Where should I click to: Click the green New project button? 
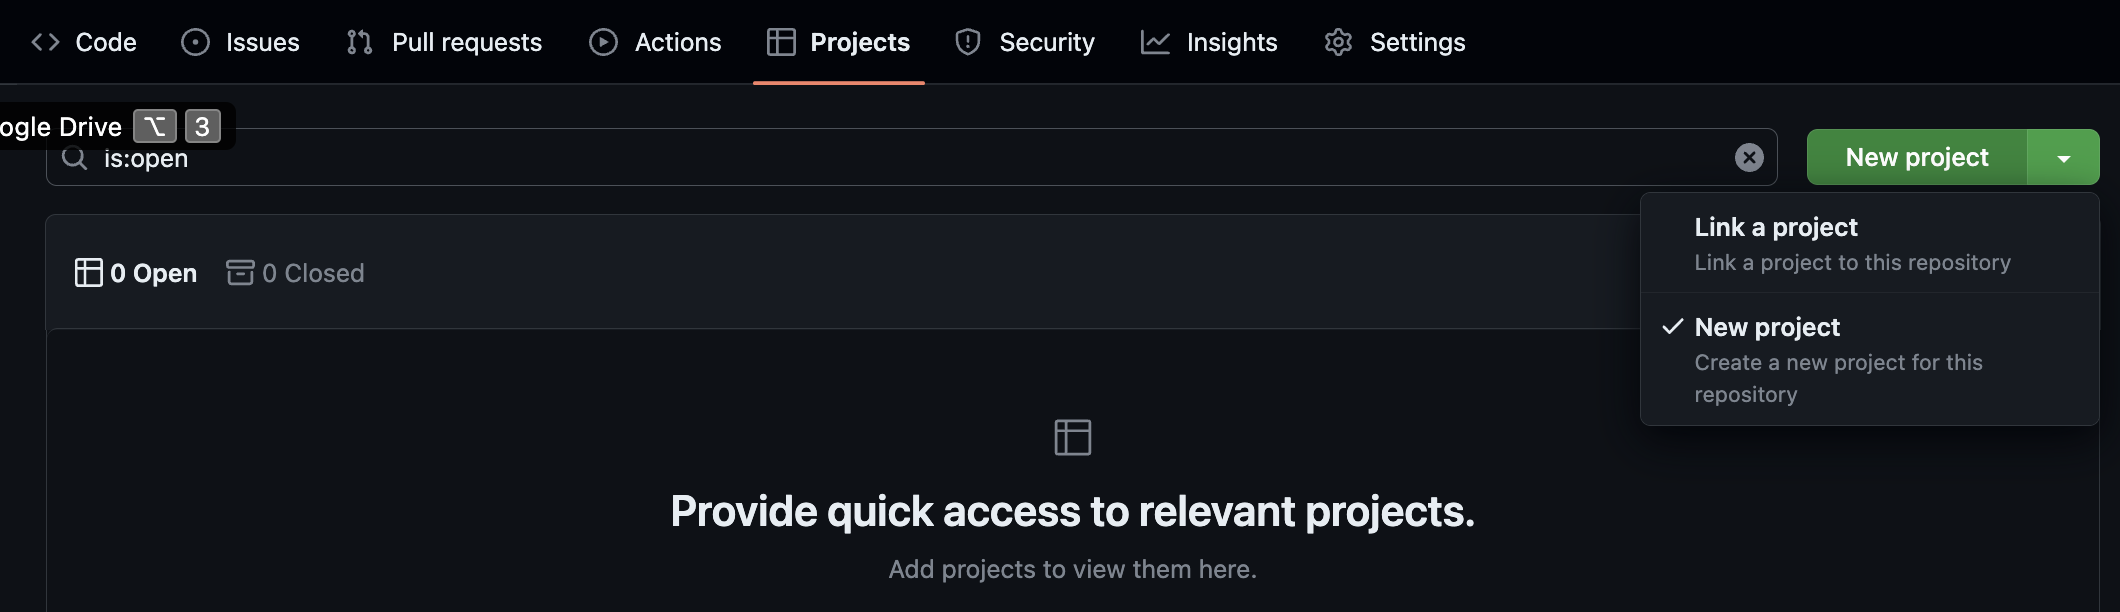pos(1917,157)
